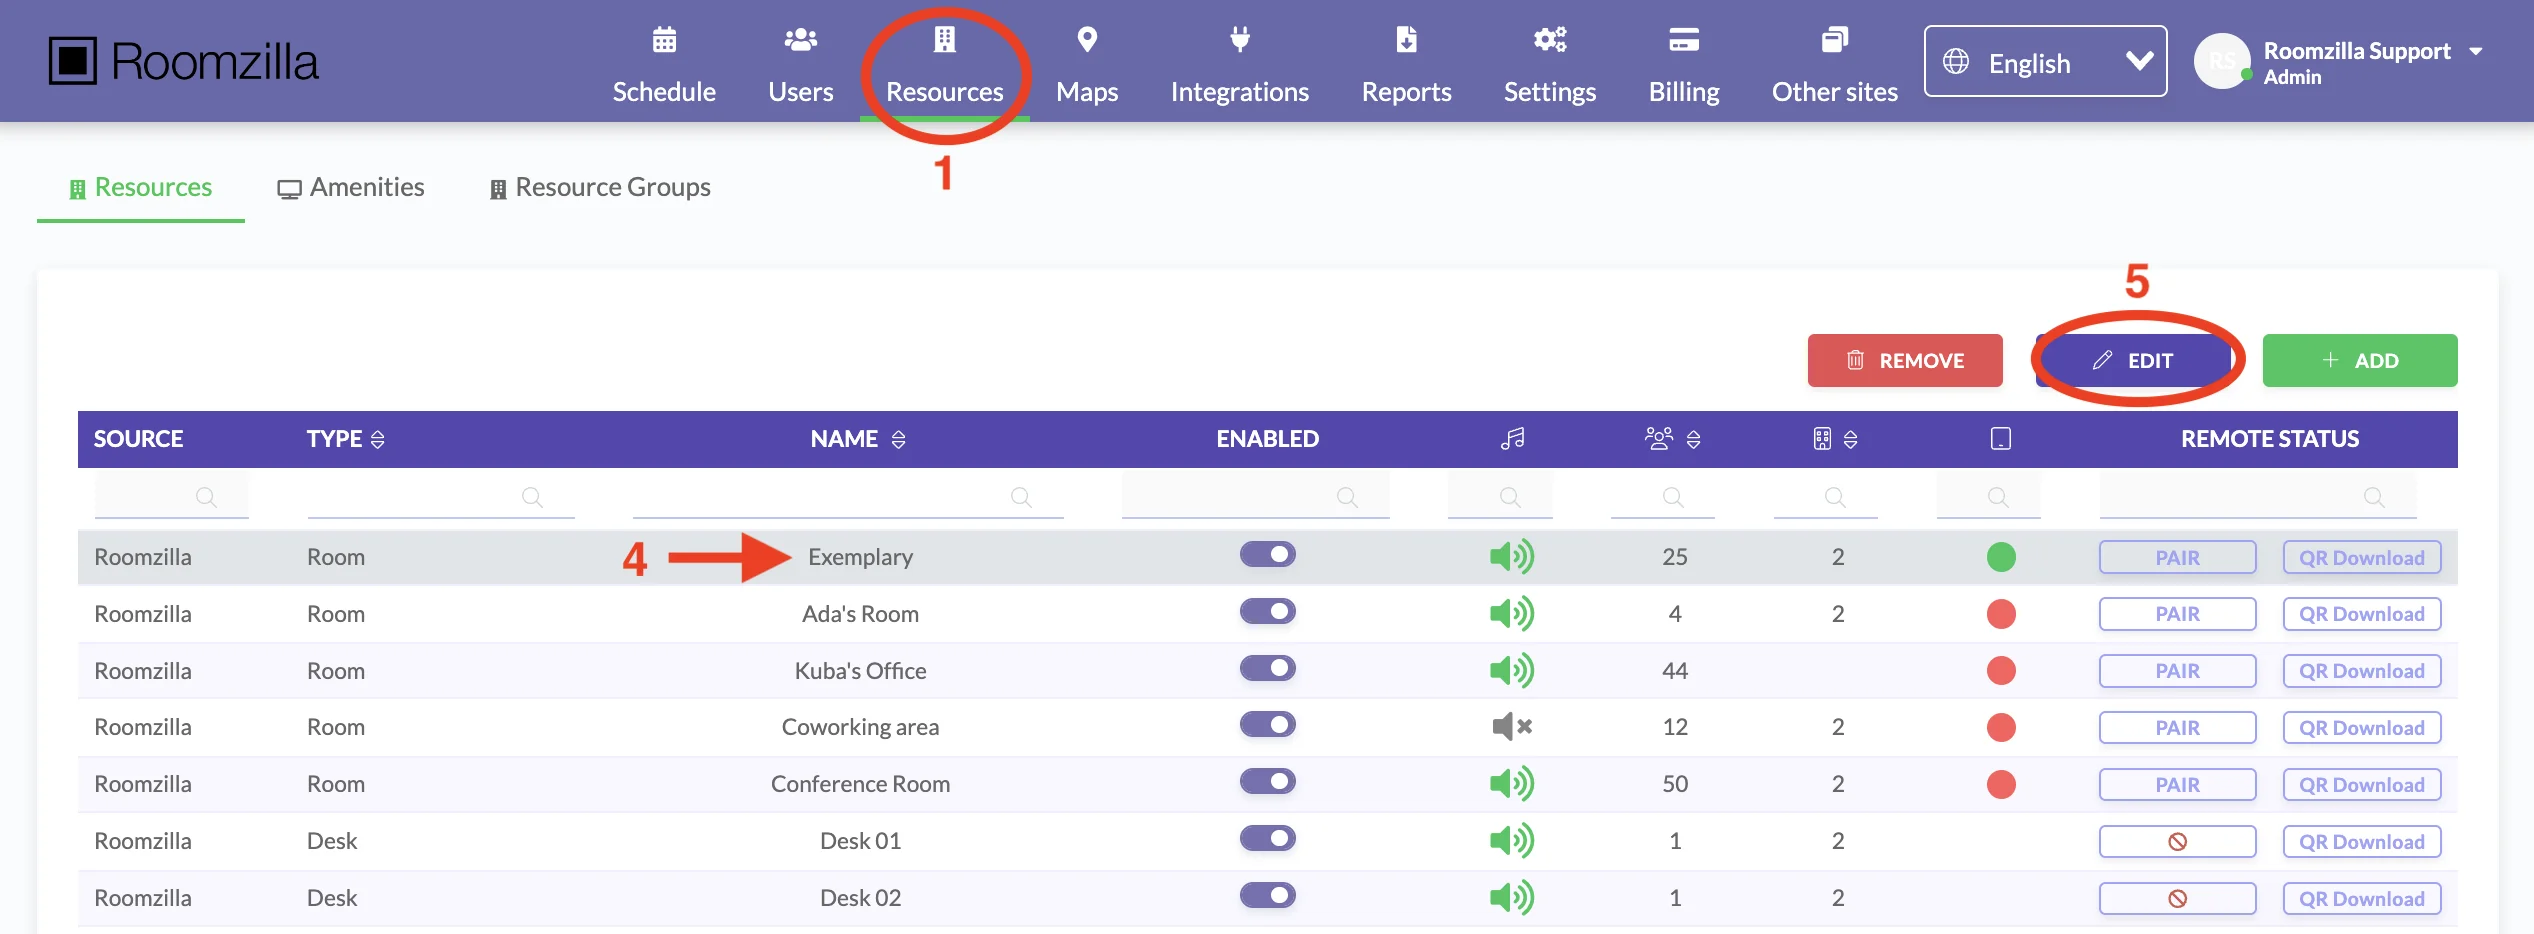Open the Integrations plug icon
The height and width of the screenshot is (934, 2534).
pos(1239,40)
